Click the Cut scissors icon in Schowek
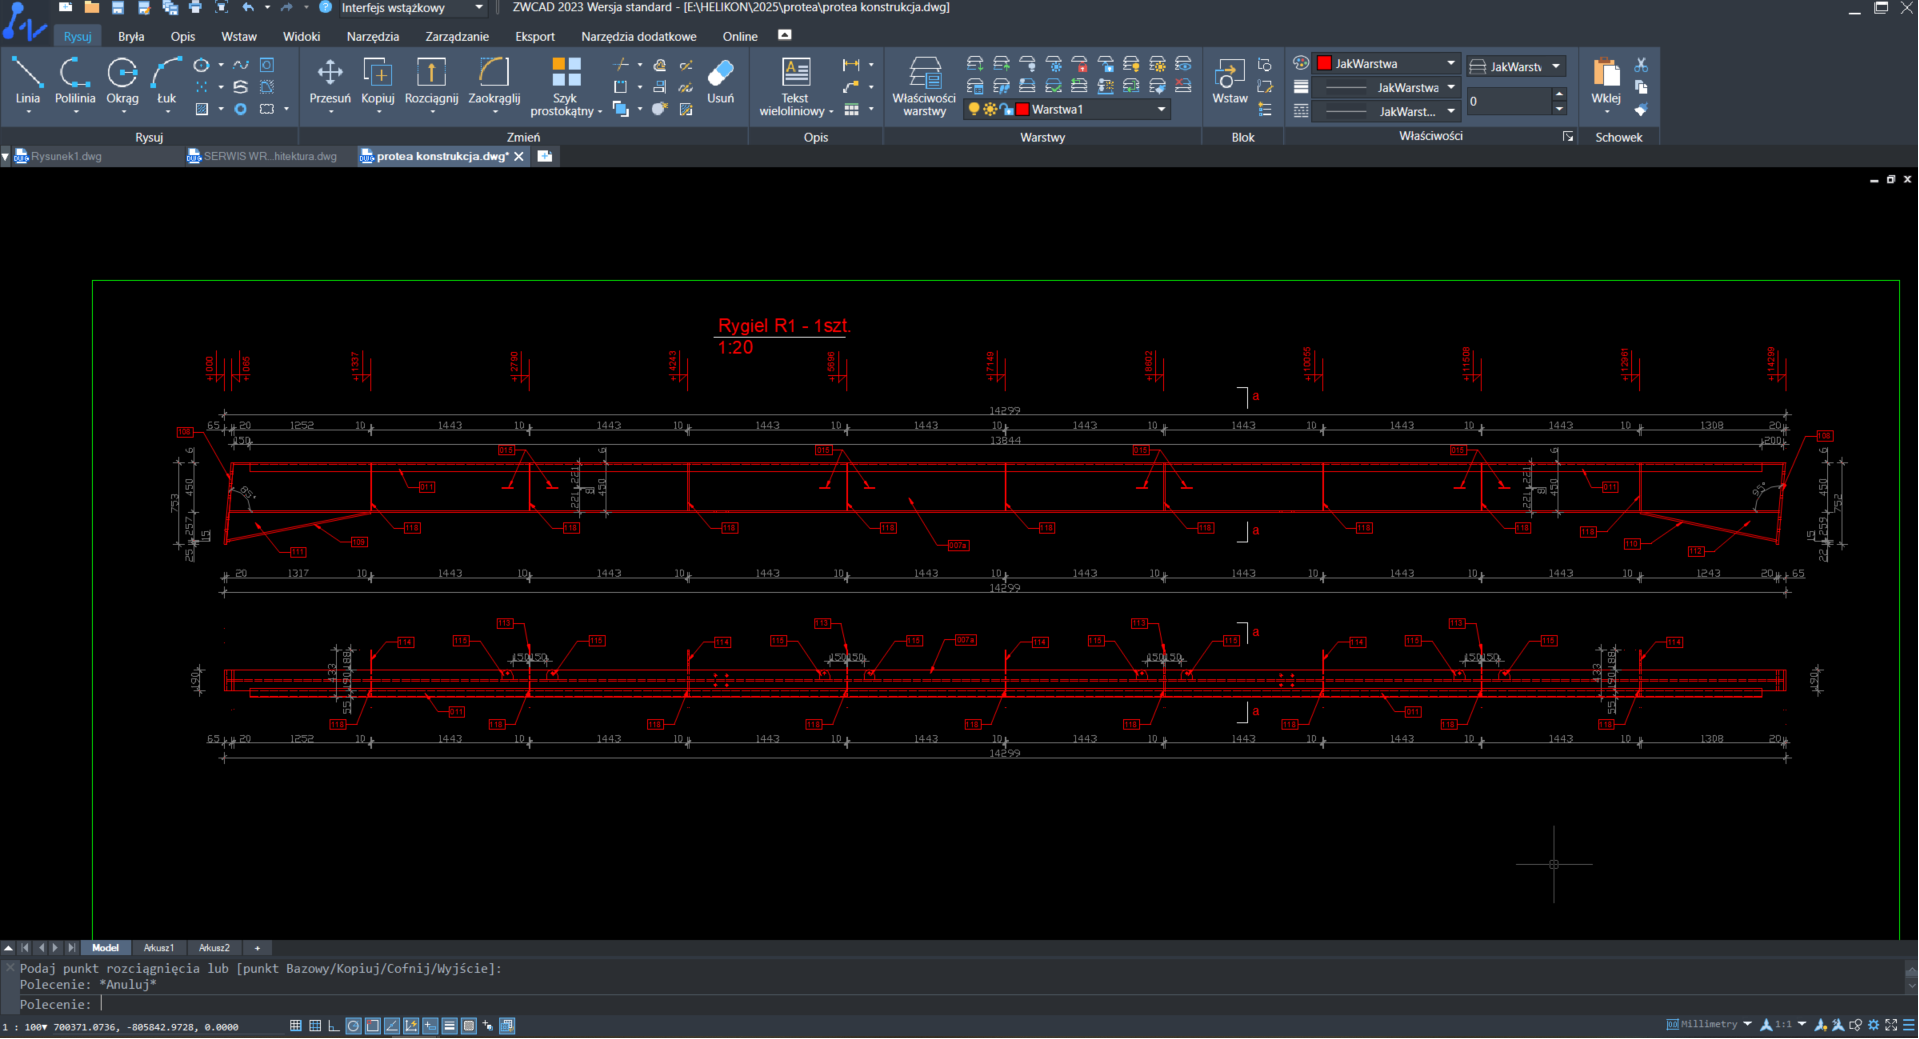1919x1039 pixels. (1641, 65)
